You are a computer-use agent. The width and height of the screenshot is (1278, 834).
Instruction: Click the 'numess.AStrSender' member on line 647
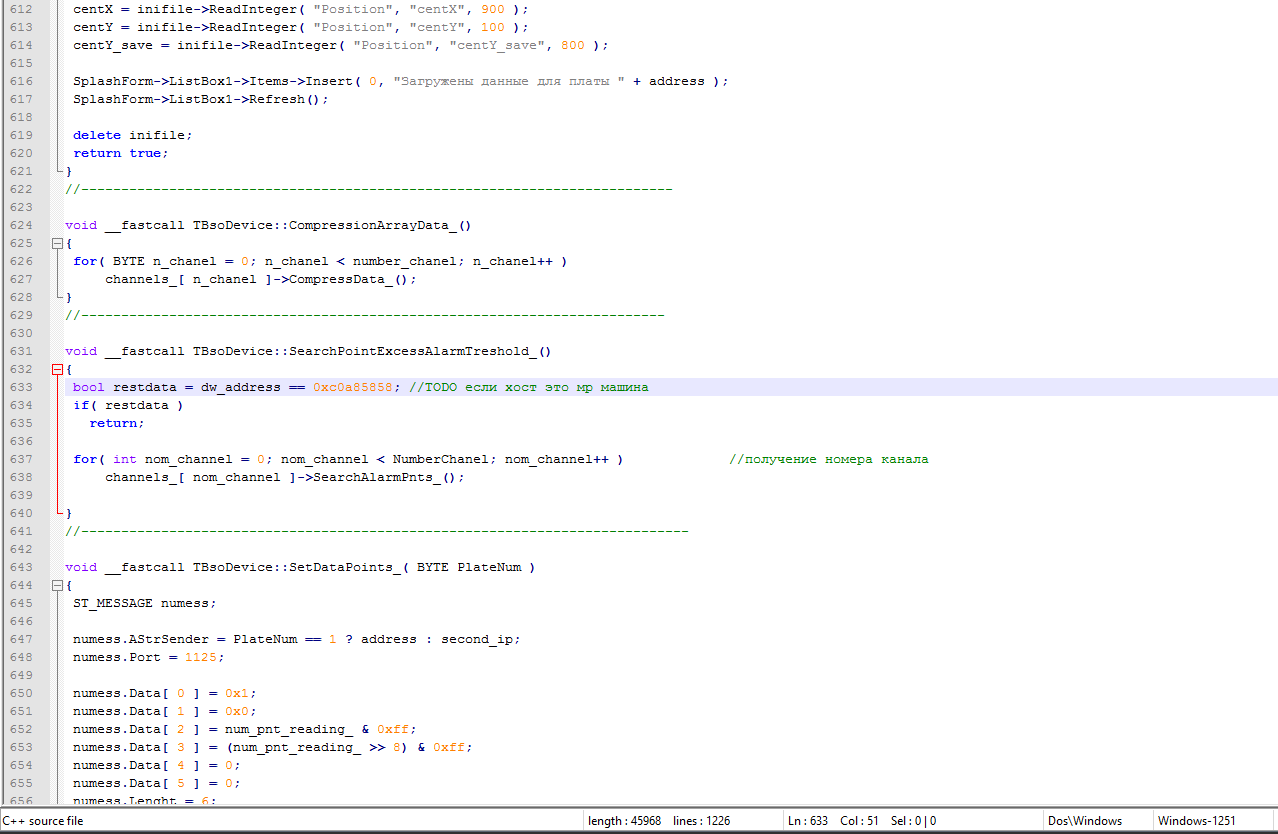[141, 639]
